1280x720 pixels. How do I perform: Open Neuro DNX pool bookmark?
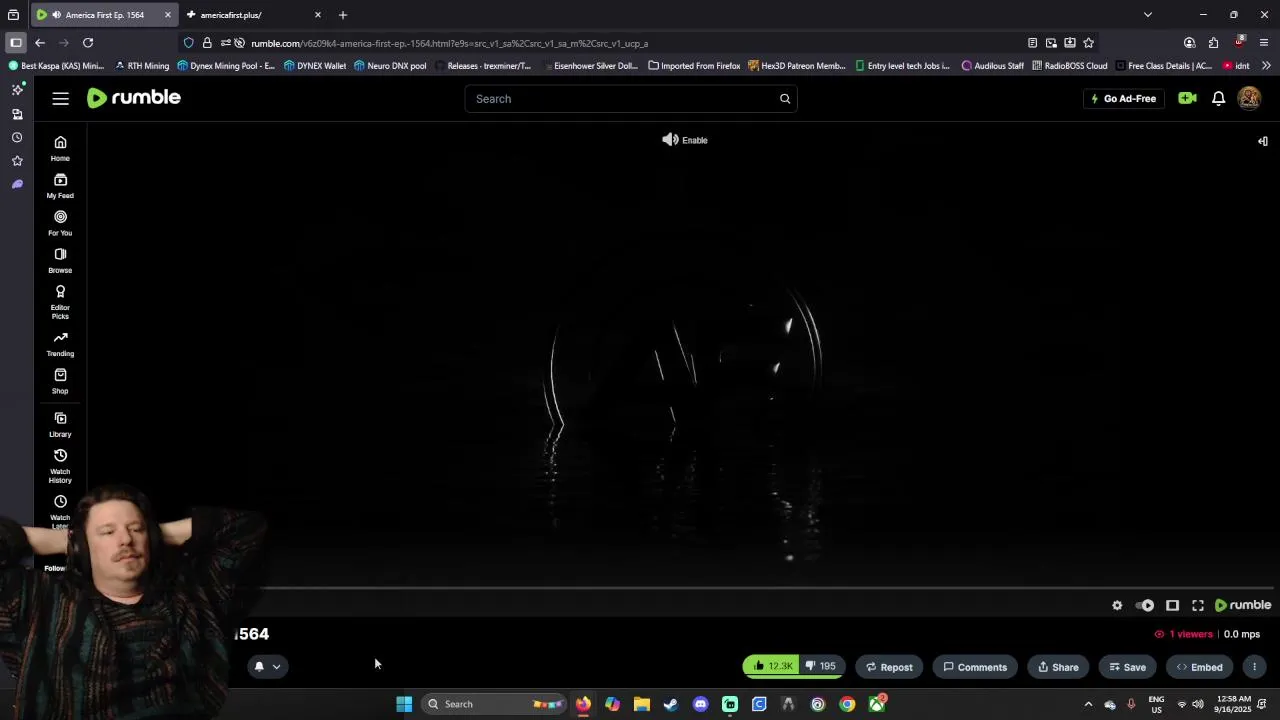coord(389,66)
